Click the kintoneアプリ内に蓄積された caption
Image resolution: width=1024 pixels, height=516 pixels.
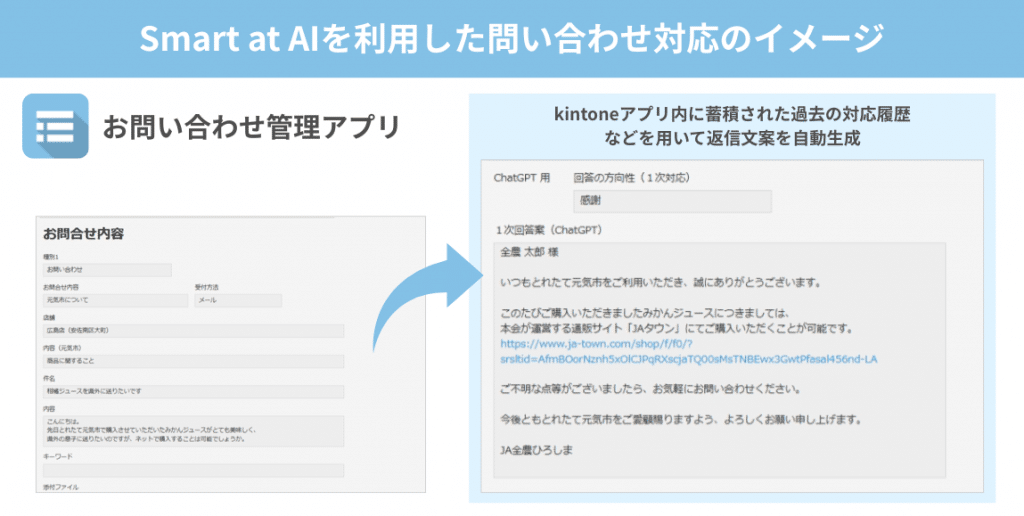tap(732, 126)
